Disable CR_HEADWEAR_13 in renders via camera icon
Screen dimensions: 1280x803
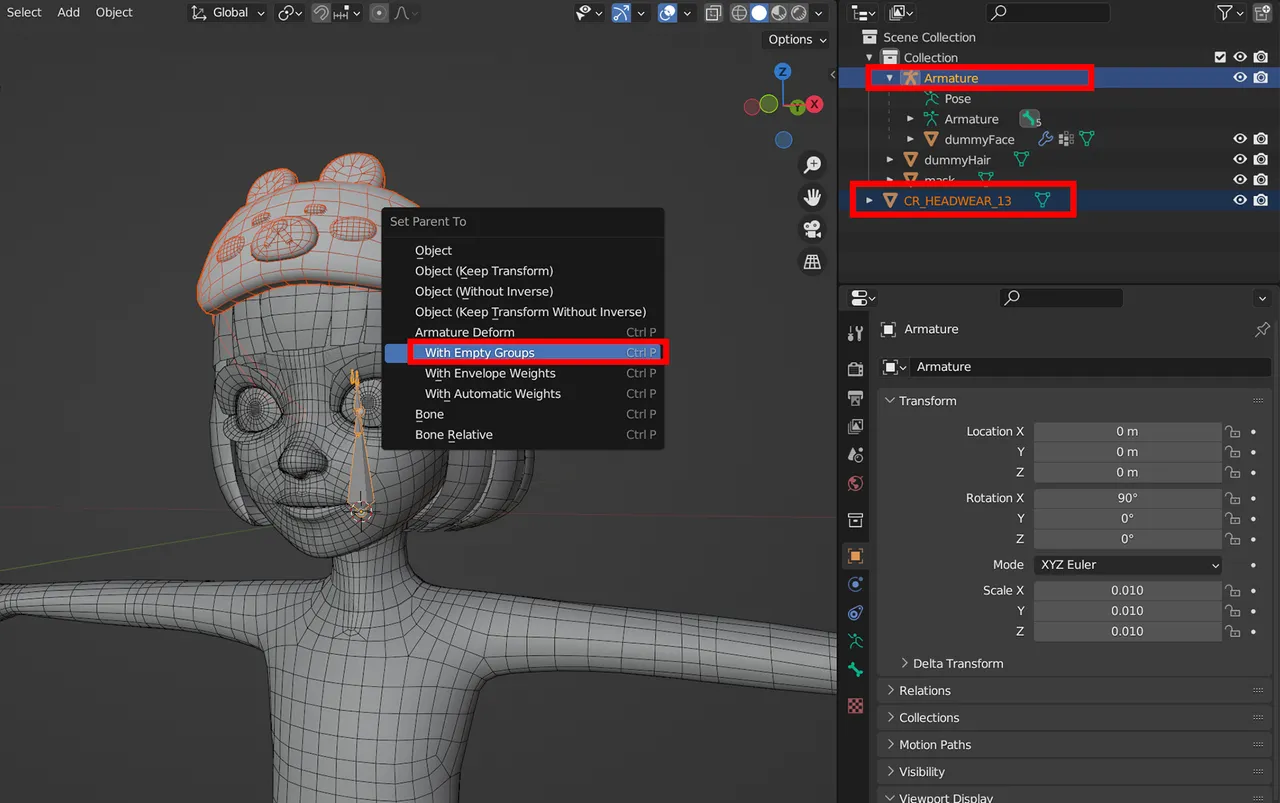1262,200
